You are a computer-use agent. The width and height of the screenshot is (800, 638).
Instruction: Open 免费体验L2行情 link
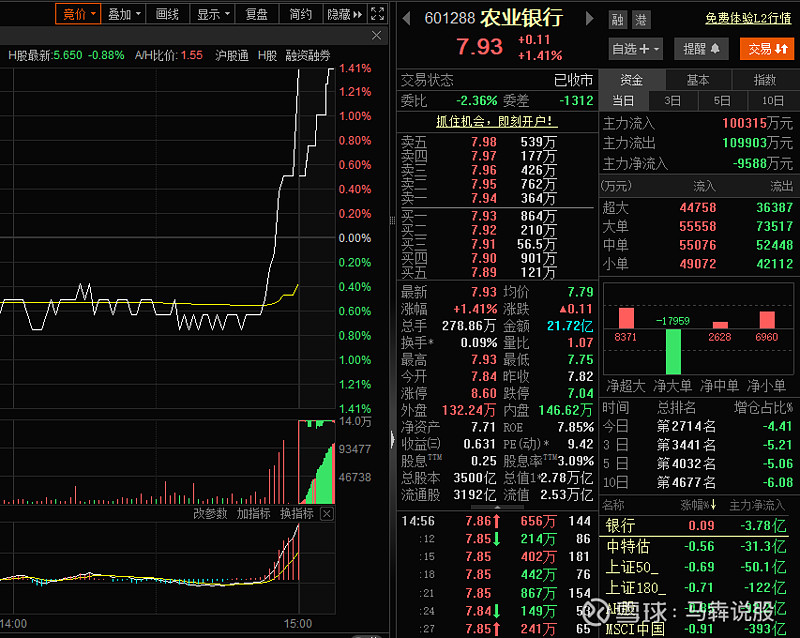pyautogui.click(x=748, y=18)
